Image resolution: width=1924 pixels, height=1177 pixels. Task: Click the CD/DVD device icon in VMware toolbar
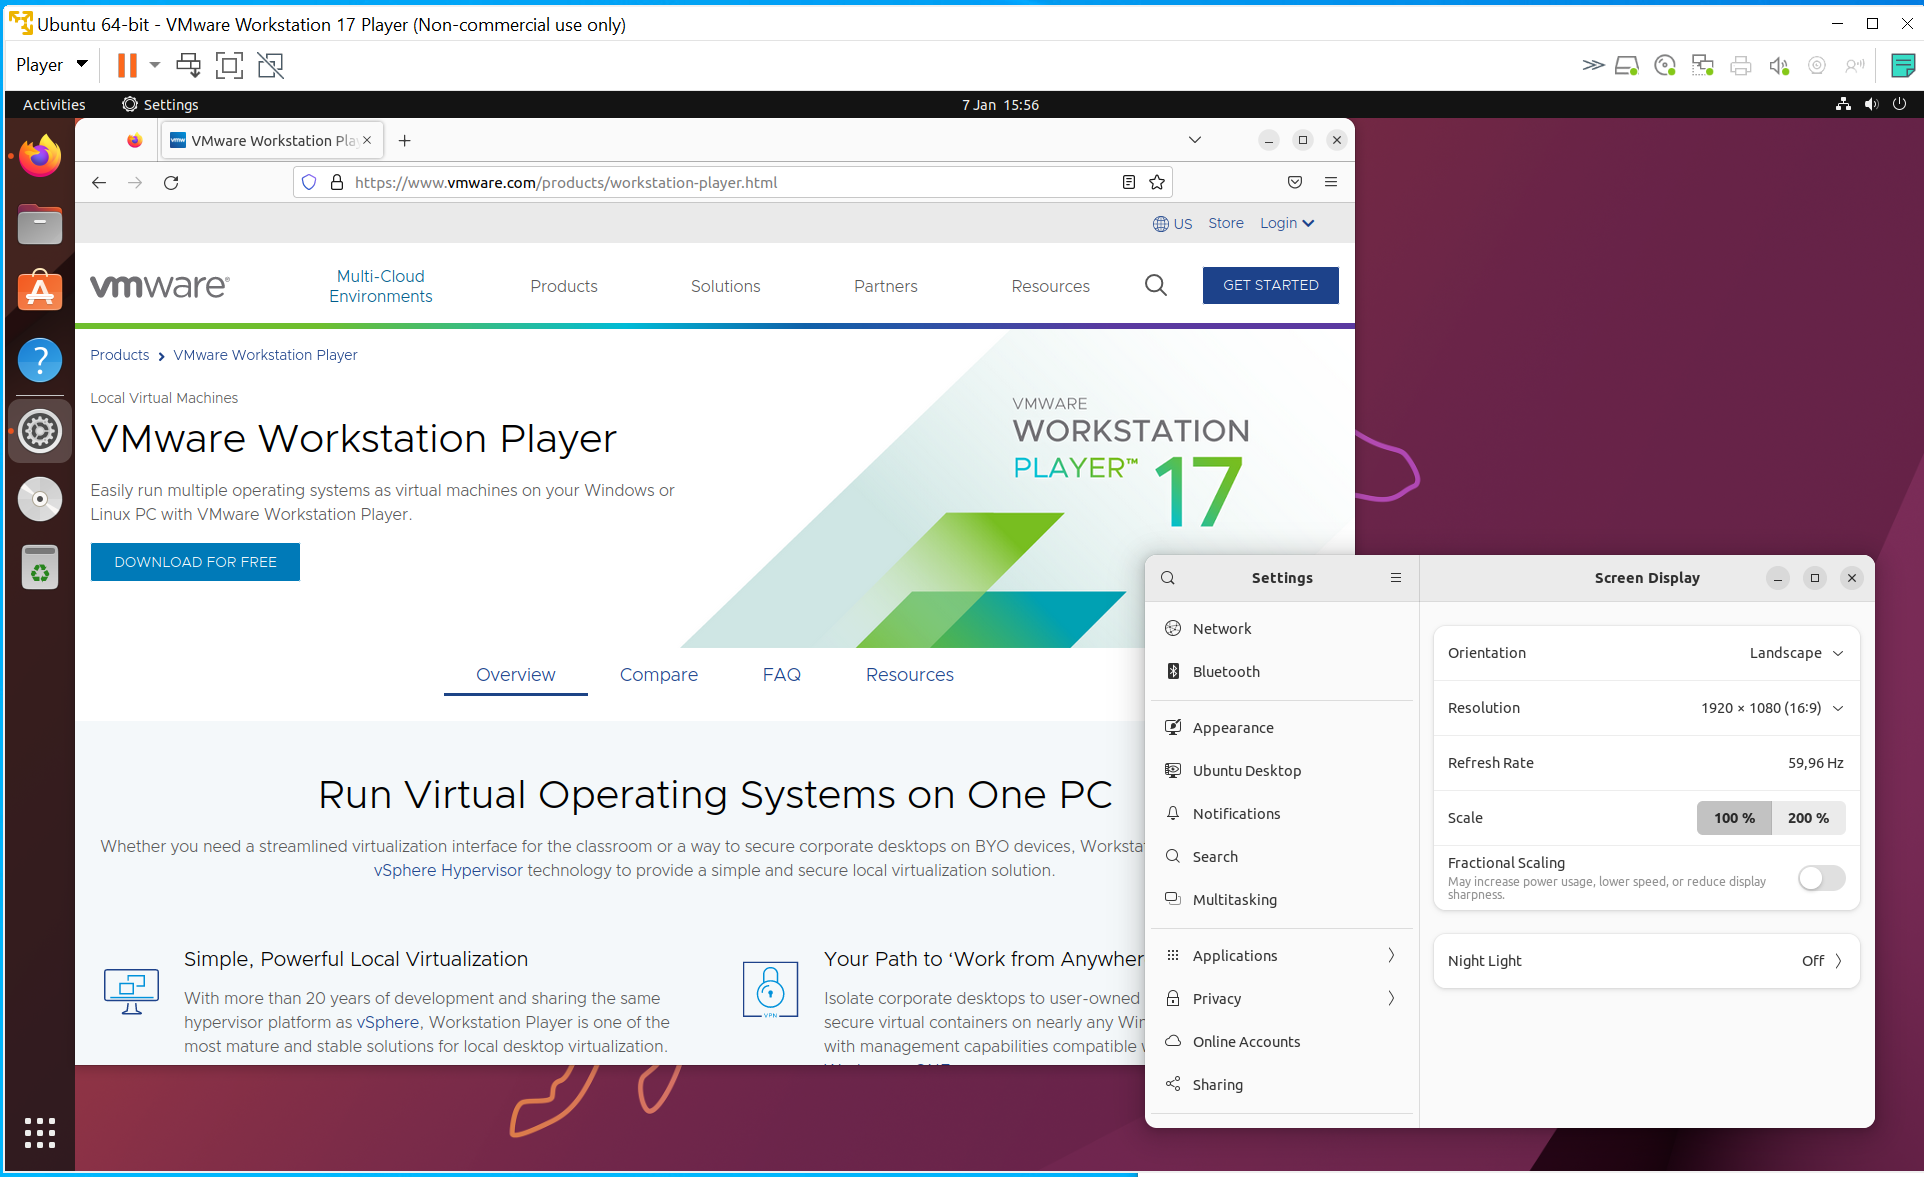pyautogui.click(x=1664, y=65)
